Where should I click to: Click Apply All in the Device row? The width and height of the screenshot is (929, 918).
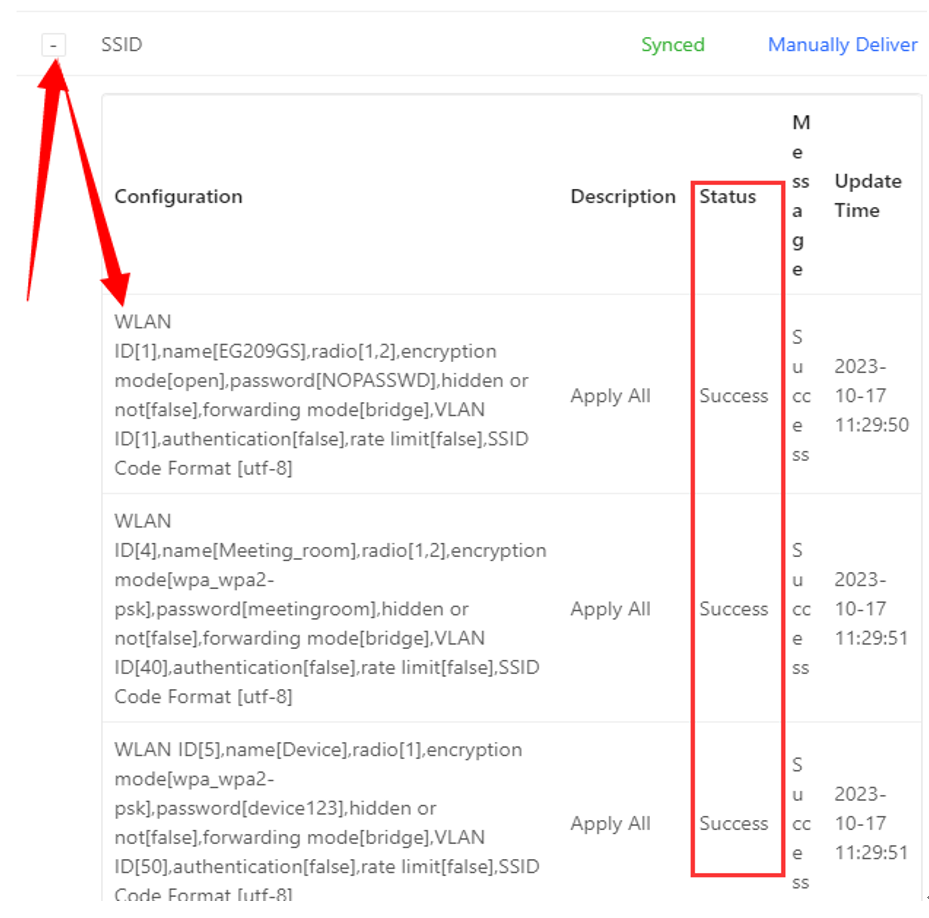click(610, 824)
